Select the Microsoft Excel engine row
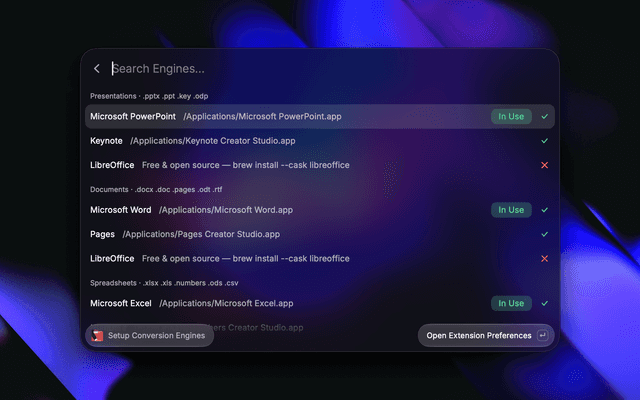 [x=320, y=303]
